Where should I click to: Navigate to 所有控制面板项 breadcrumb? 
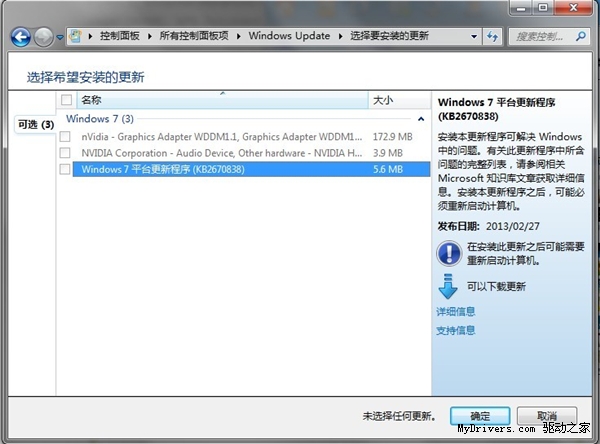pyautogui.click(x=194, y=36)
